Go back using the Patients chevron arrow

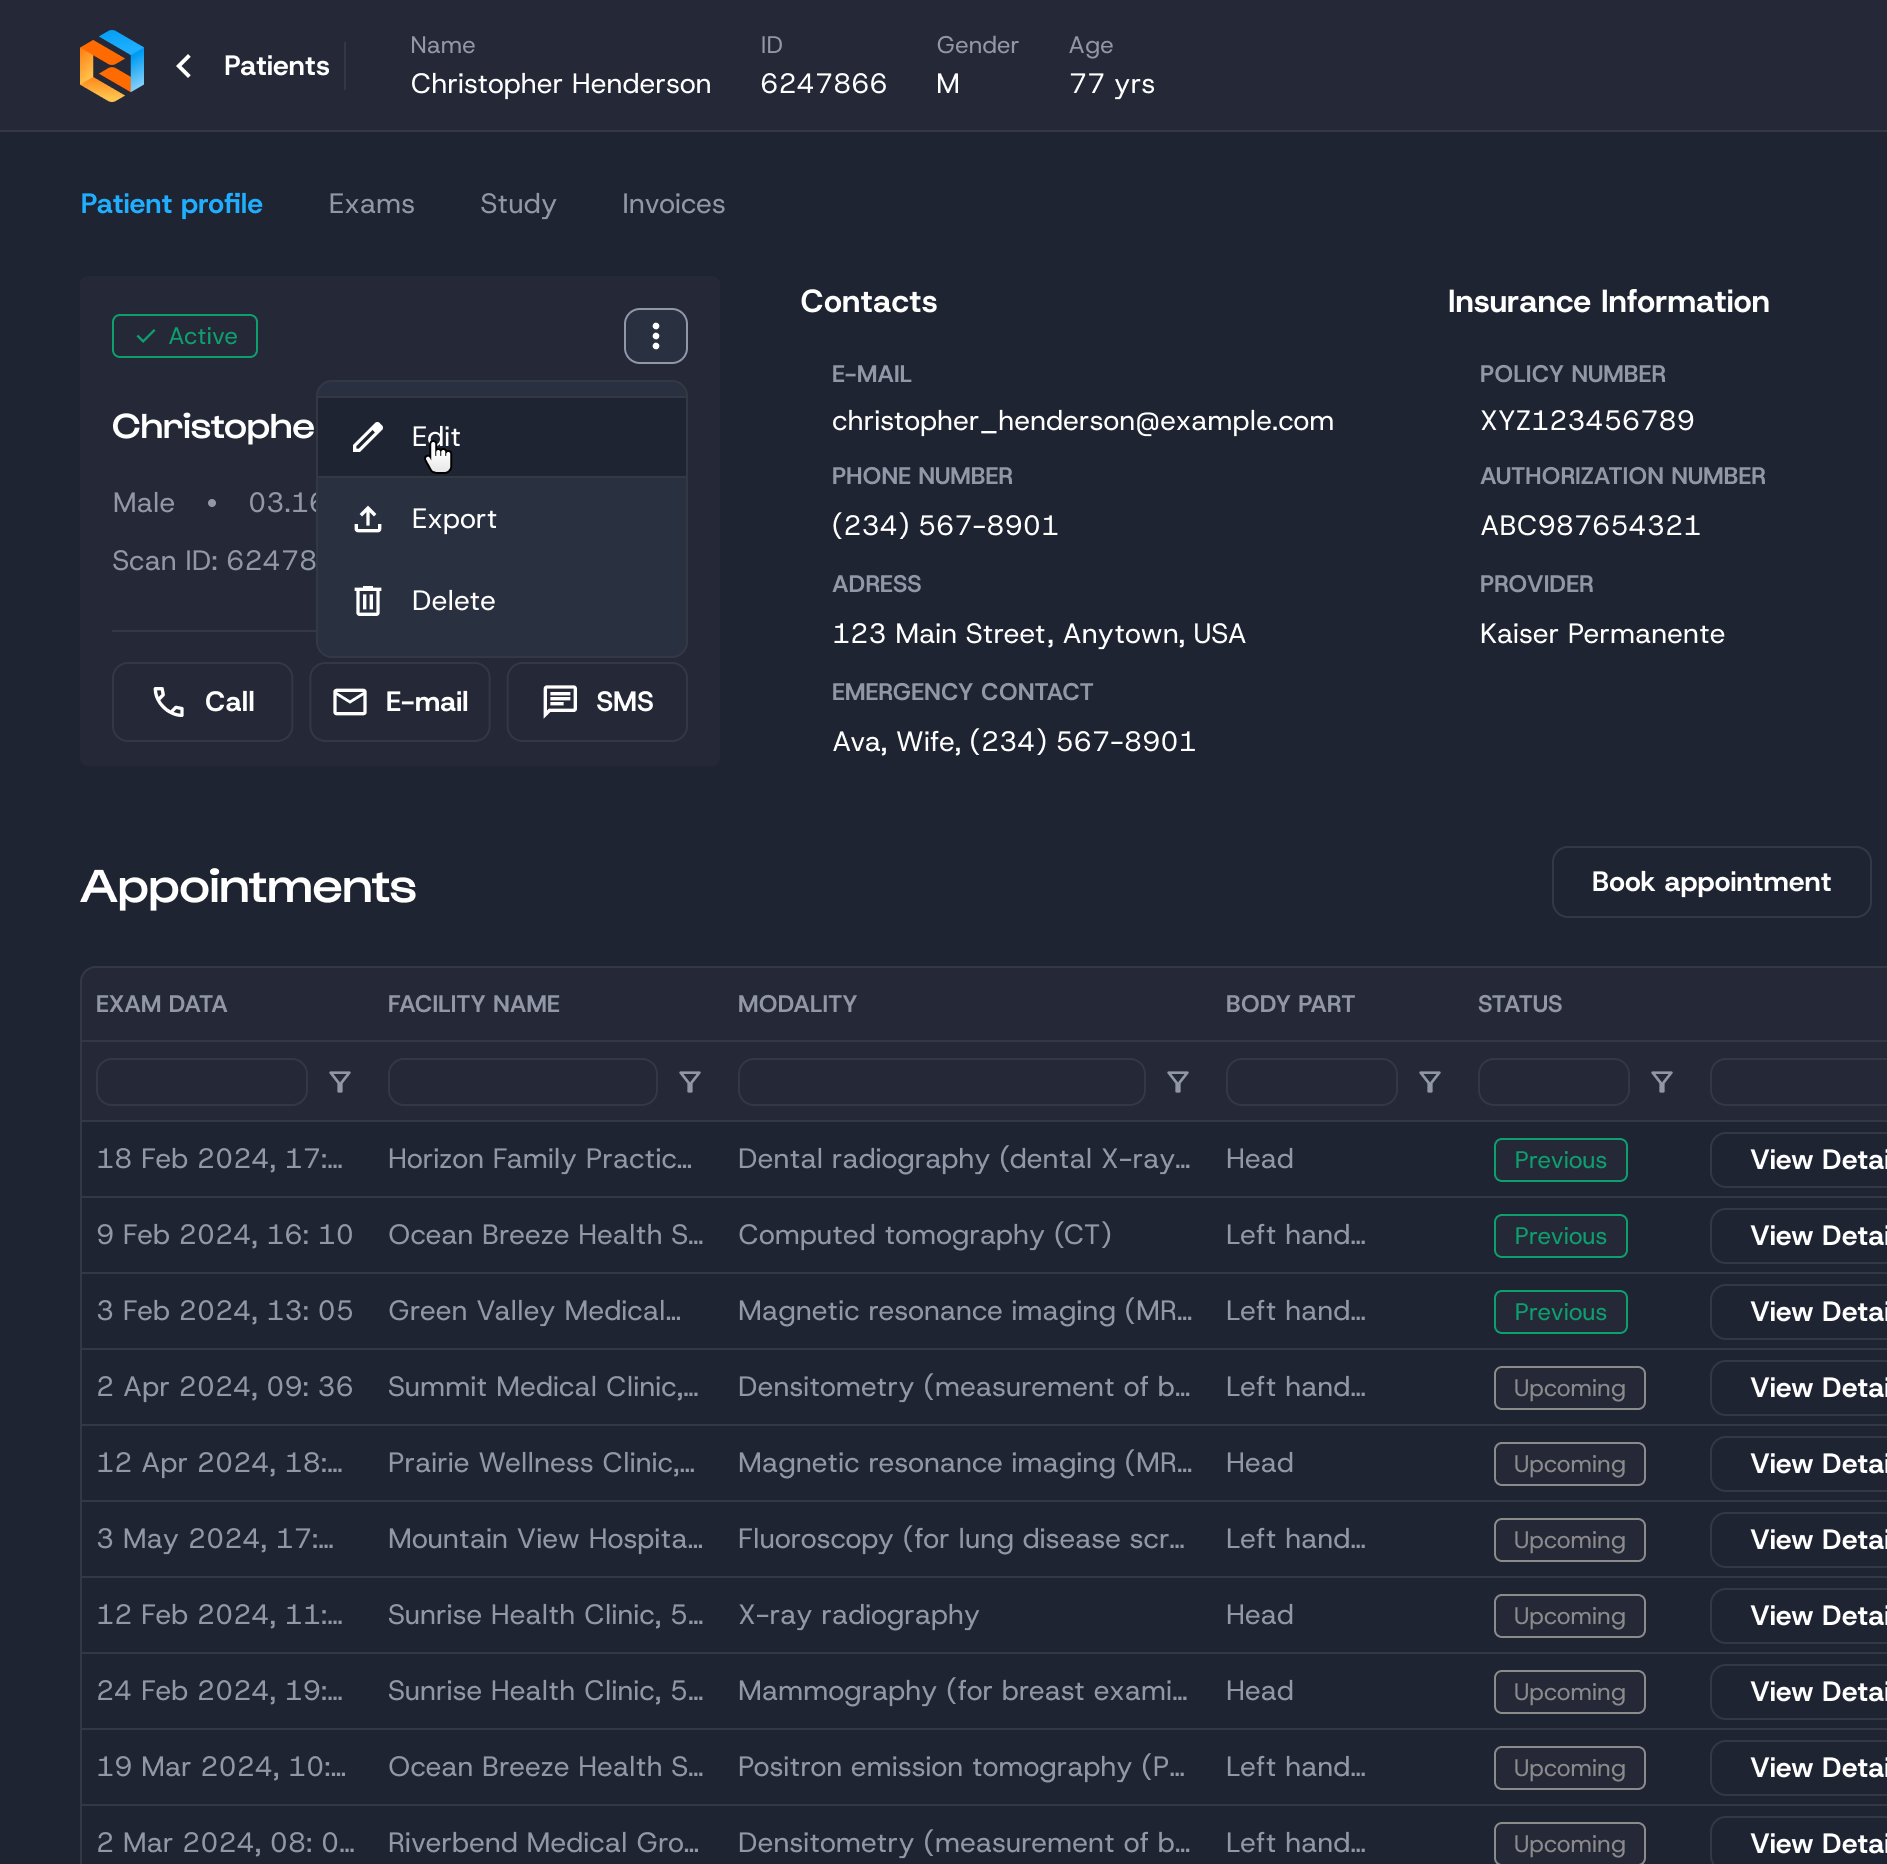[184, 66]
